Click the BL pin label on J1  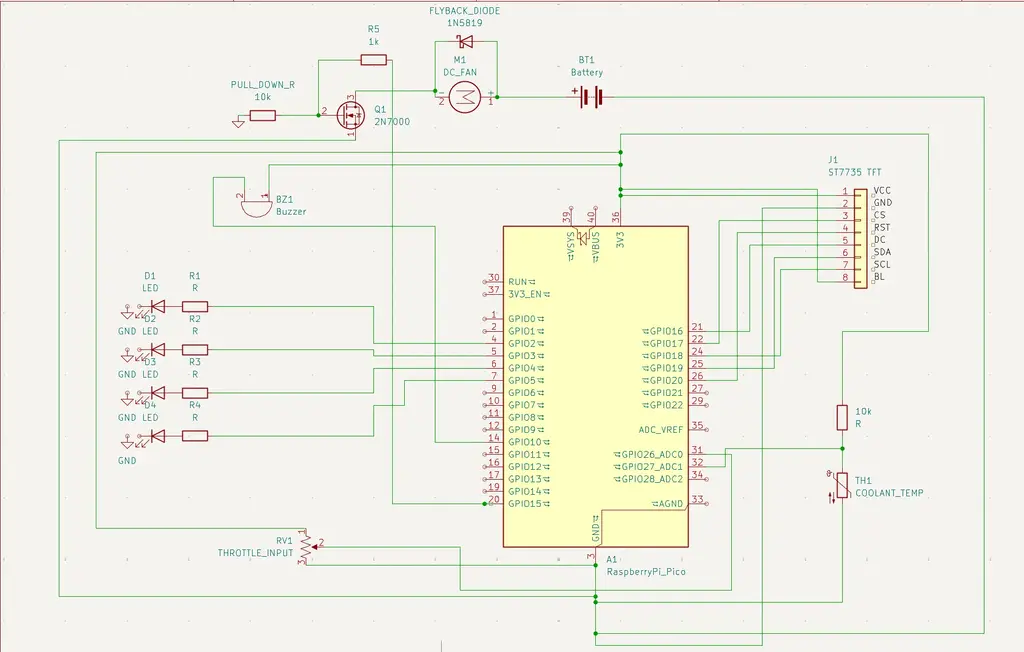880,277
